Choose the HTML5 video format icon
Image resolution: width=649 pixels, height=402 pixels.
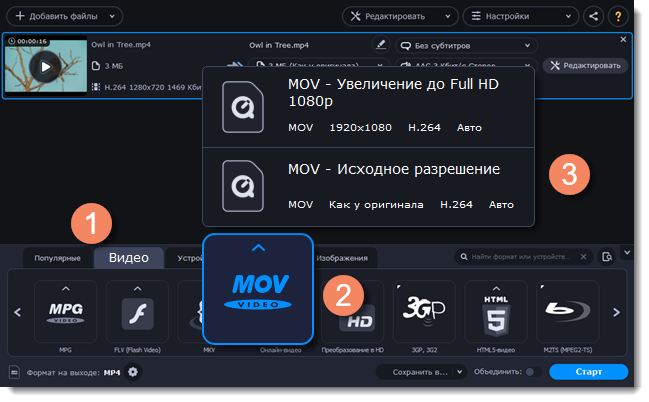pyautogui.click(x=496, y=312)
